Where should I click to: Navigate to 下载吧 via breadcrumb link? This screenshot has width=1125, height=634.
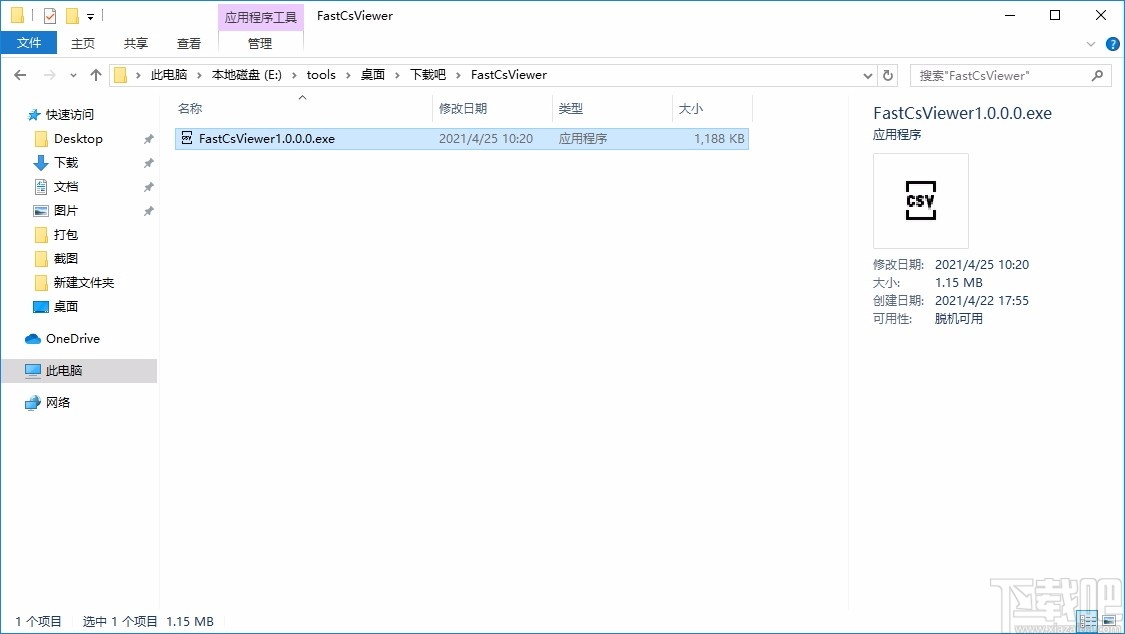tap(428, 74)
